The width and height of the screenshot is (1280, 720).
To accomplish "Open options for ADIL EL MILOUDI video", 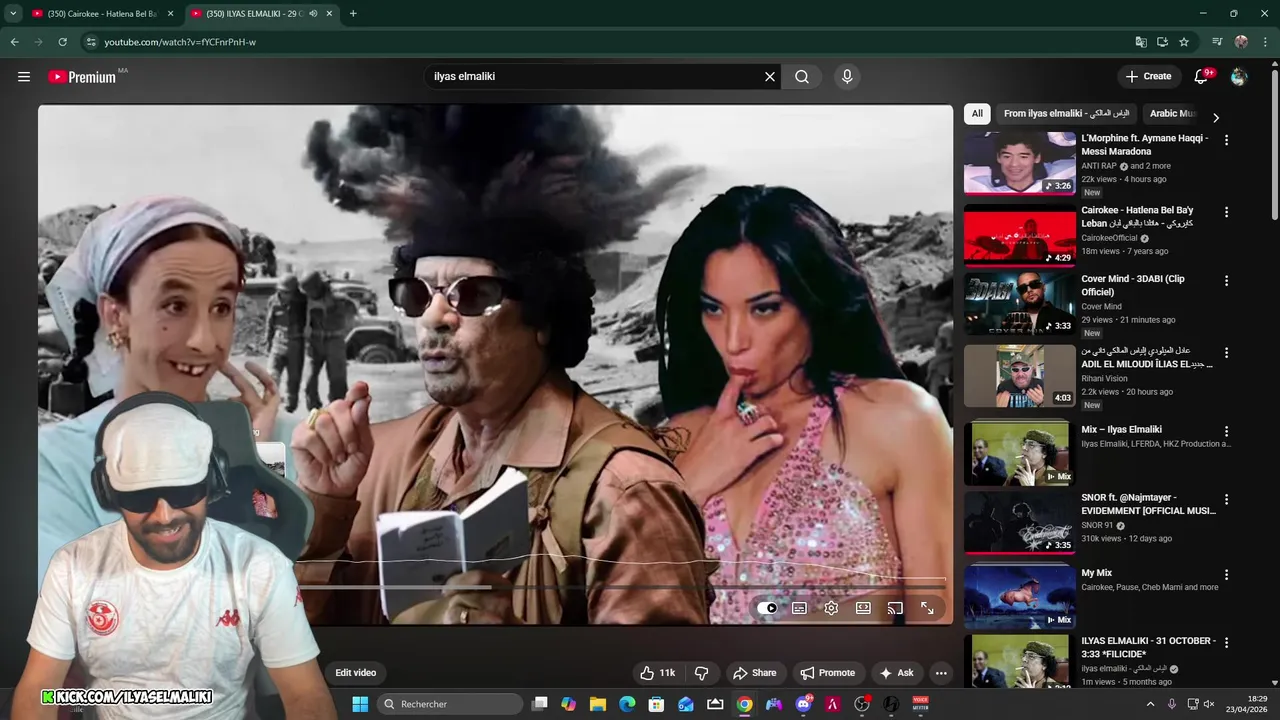I will coord(1226,353).
